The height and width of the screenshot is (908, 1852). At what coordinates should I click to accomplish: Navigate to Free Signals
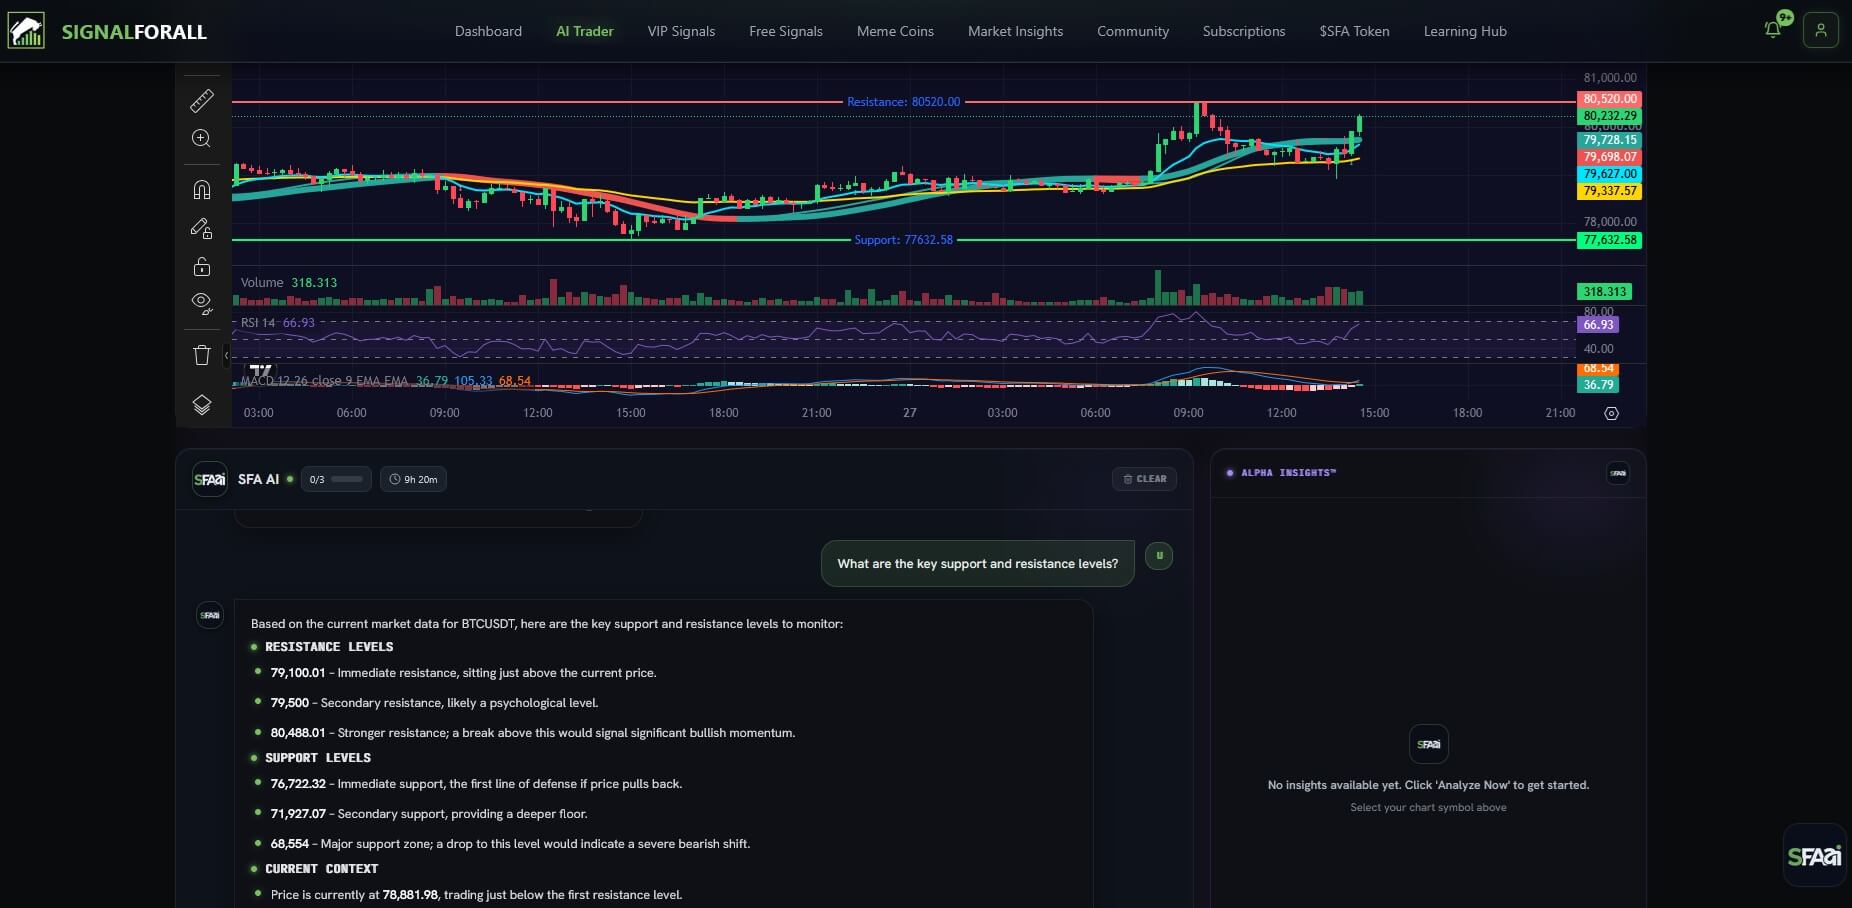tap(786, 31)
